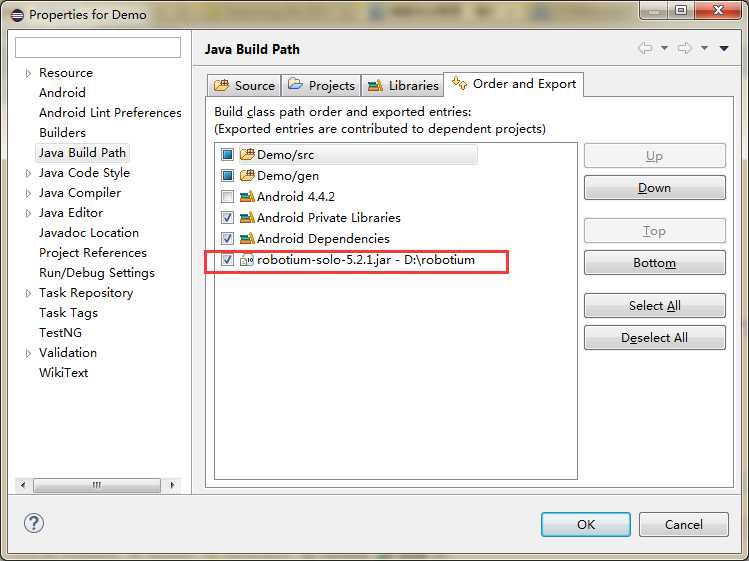
Task: Open the forward history dropdown arrow
Action: coord(704,48)
